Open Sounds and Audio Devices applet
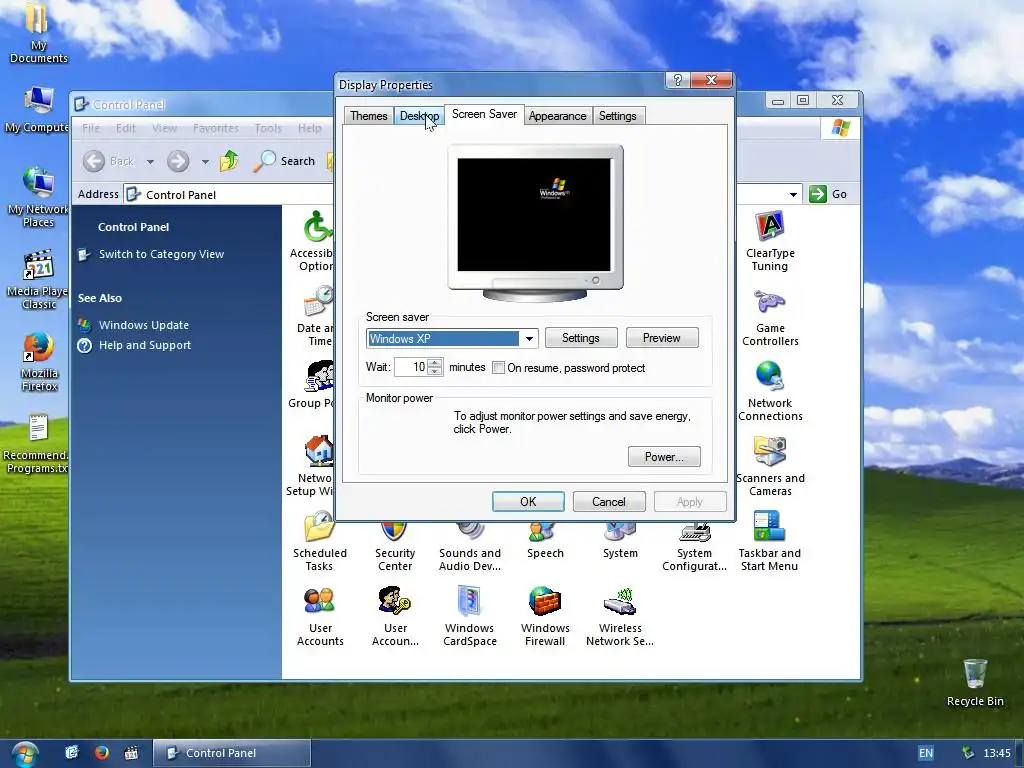The width and height of the screenshot is (1024, 768). point(470,547)
